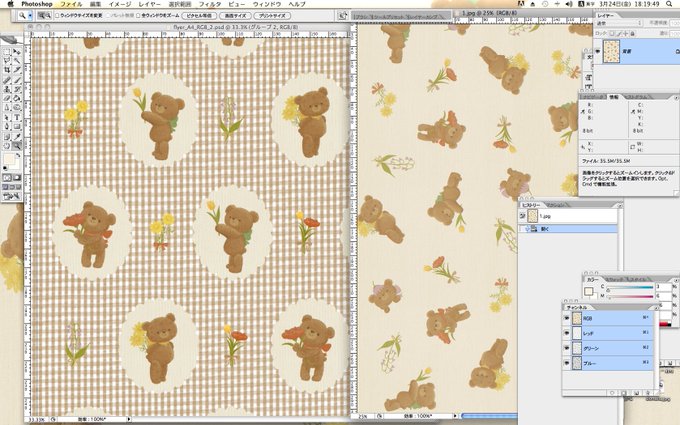Select the Shape tool
The height and width of the screenshot is (425, 680).
click(17, 126)
